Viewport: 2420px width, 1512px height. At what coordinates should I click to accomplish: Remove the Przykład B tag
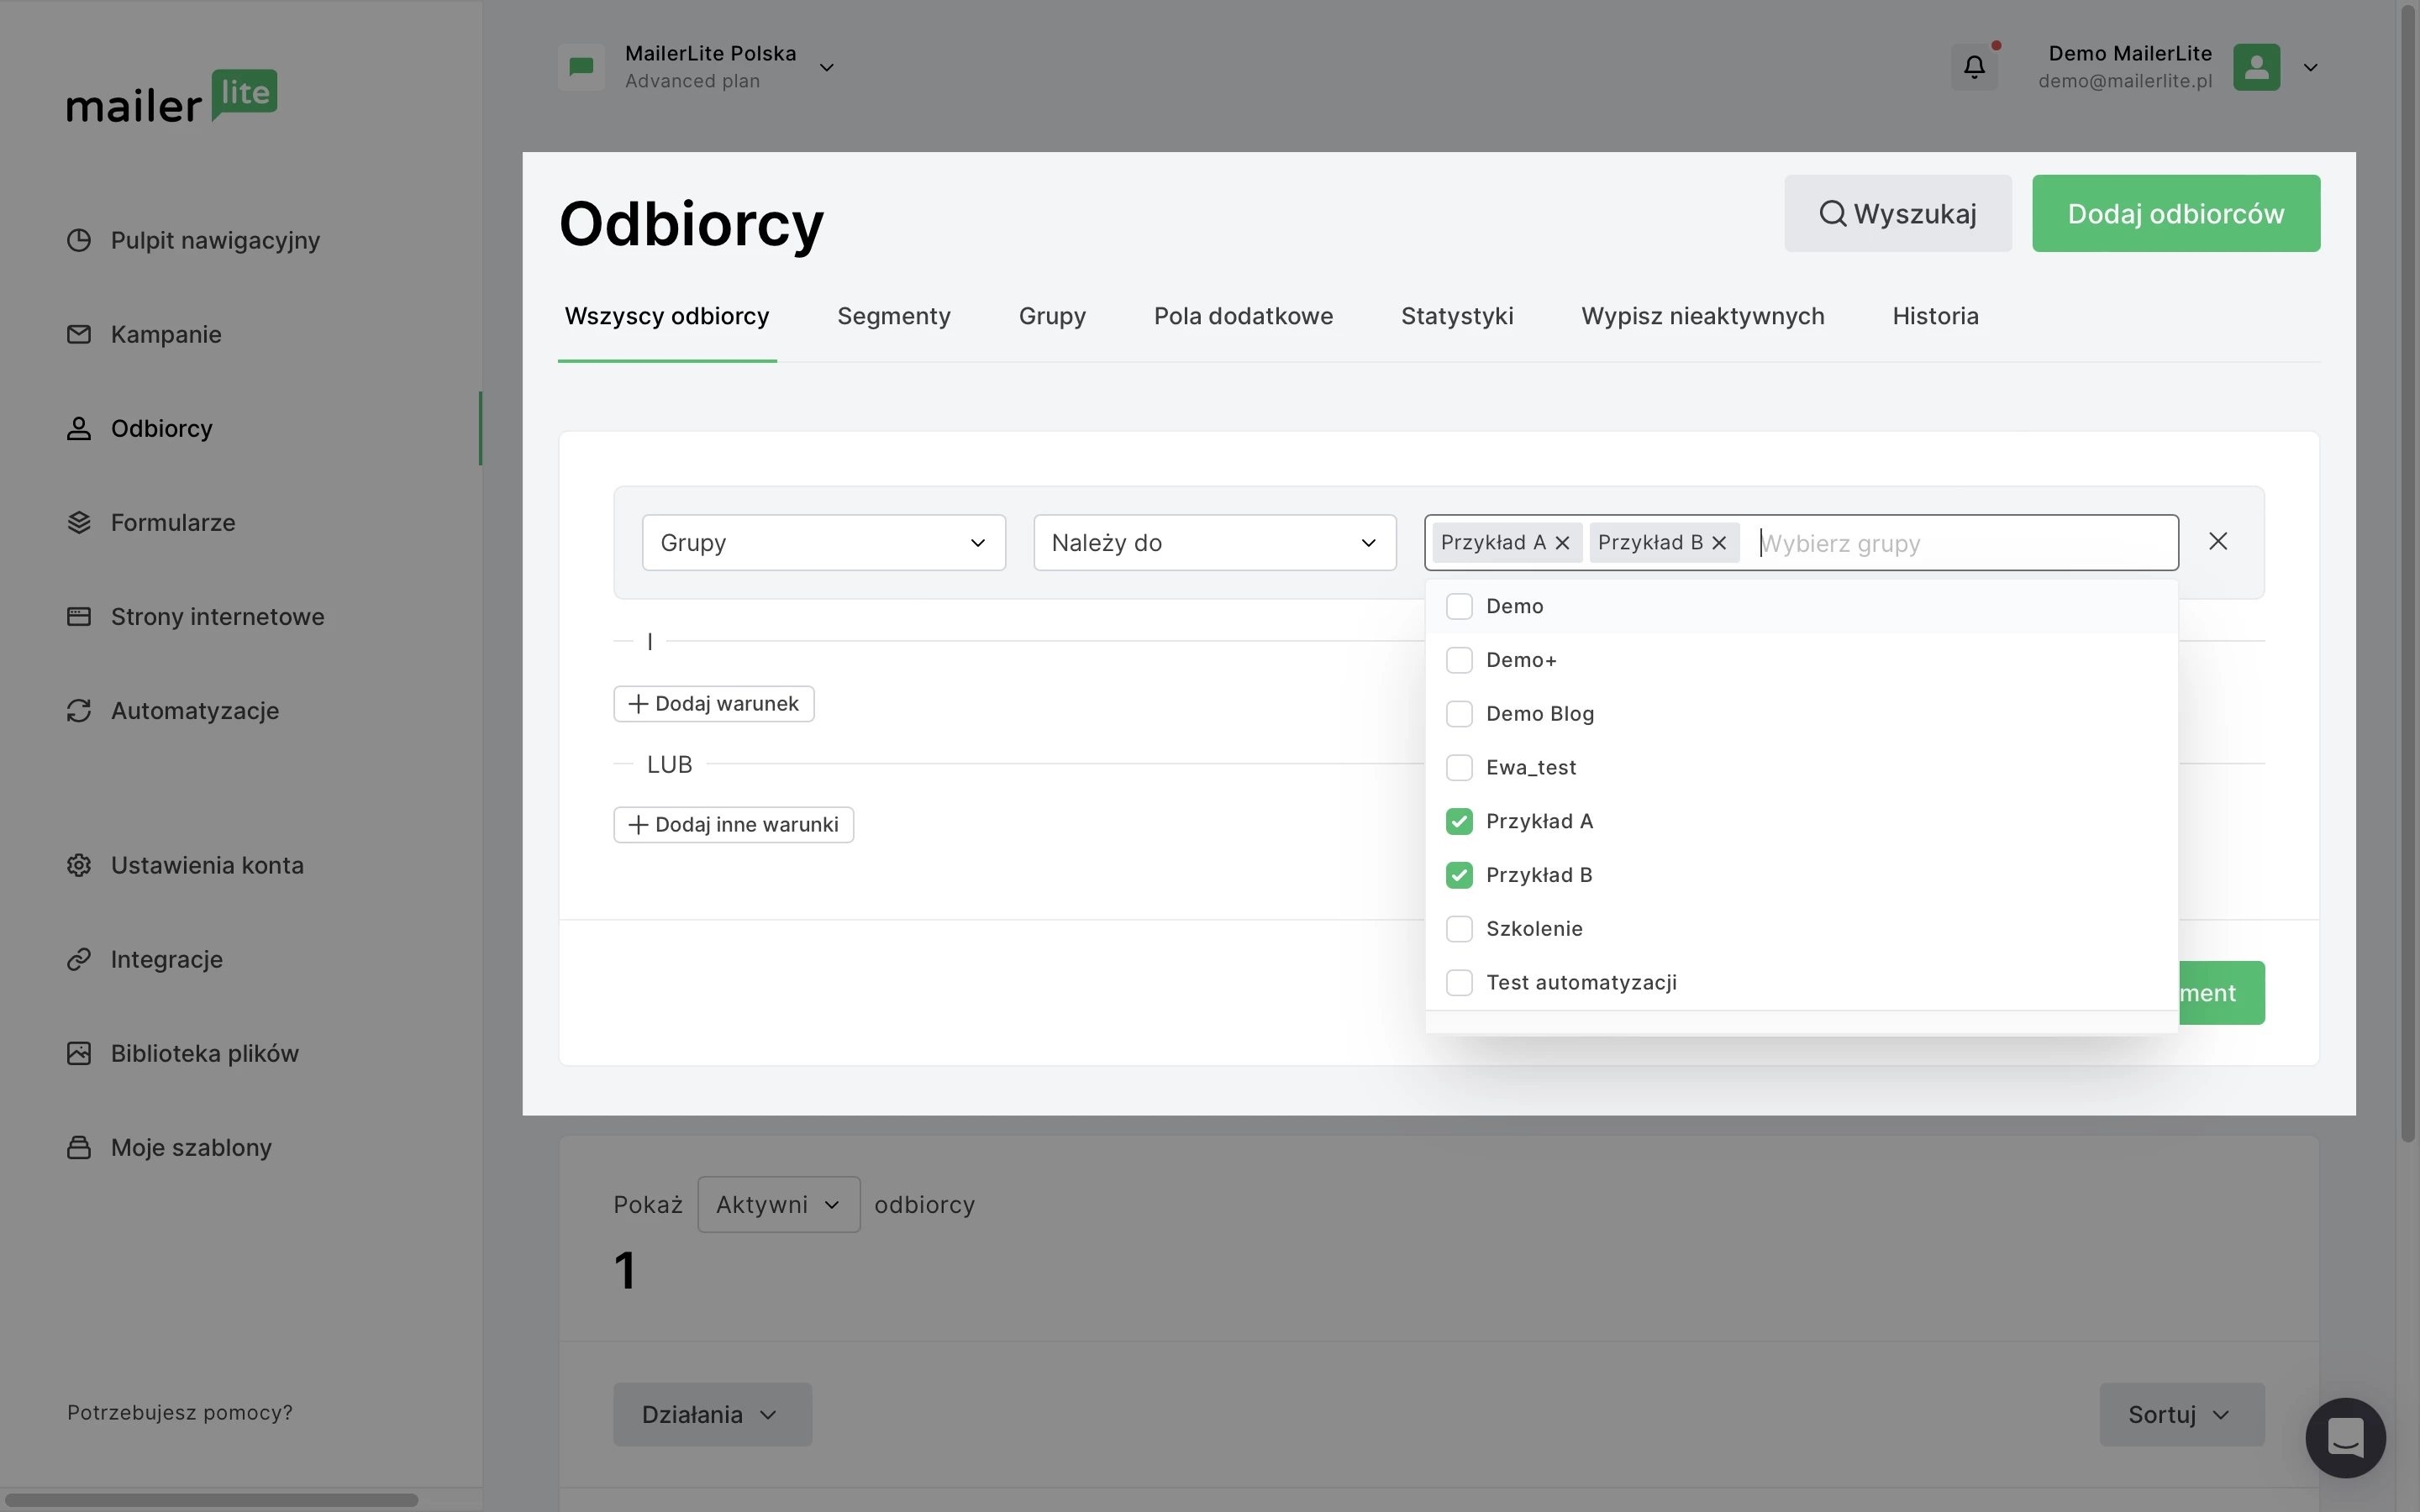[x=1719, y=543]
